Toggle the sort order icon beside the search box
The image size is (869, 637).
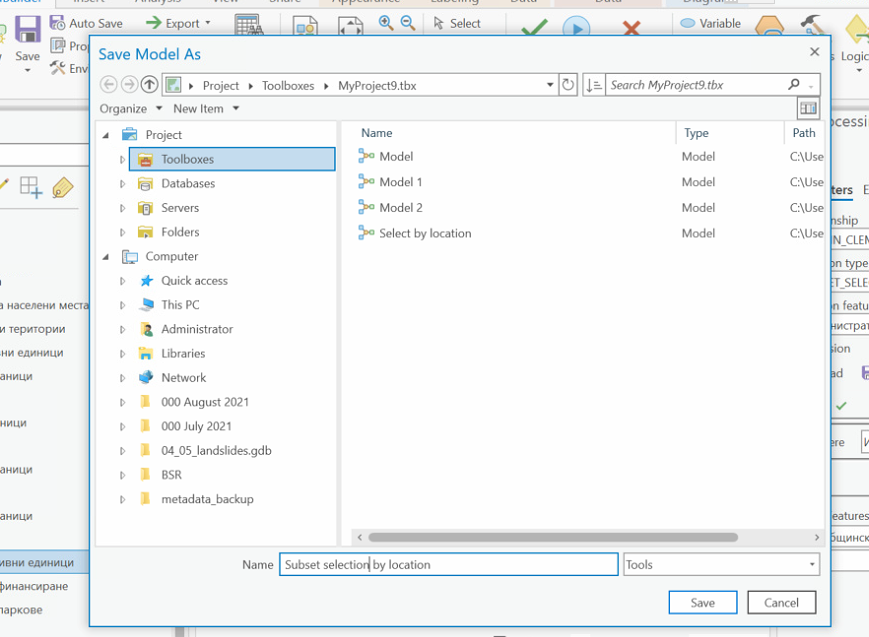pos(593,84)
